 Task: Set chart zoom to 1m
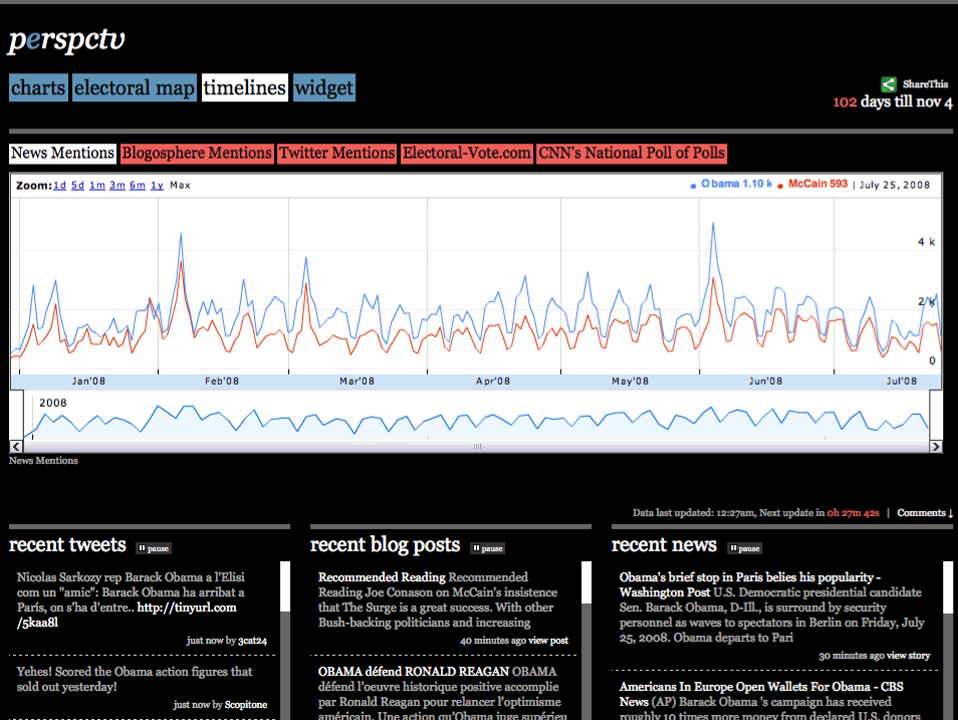[x=97, y=185]
